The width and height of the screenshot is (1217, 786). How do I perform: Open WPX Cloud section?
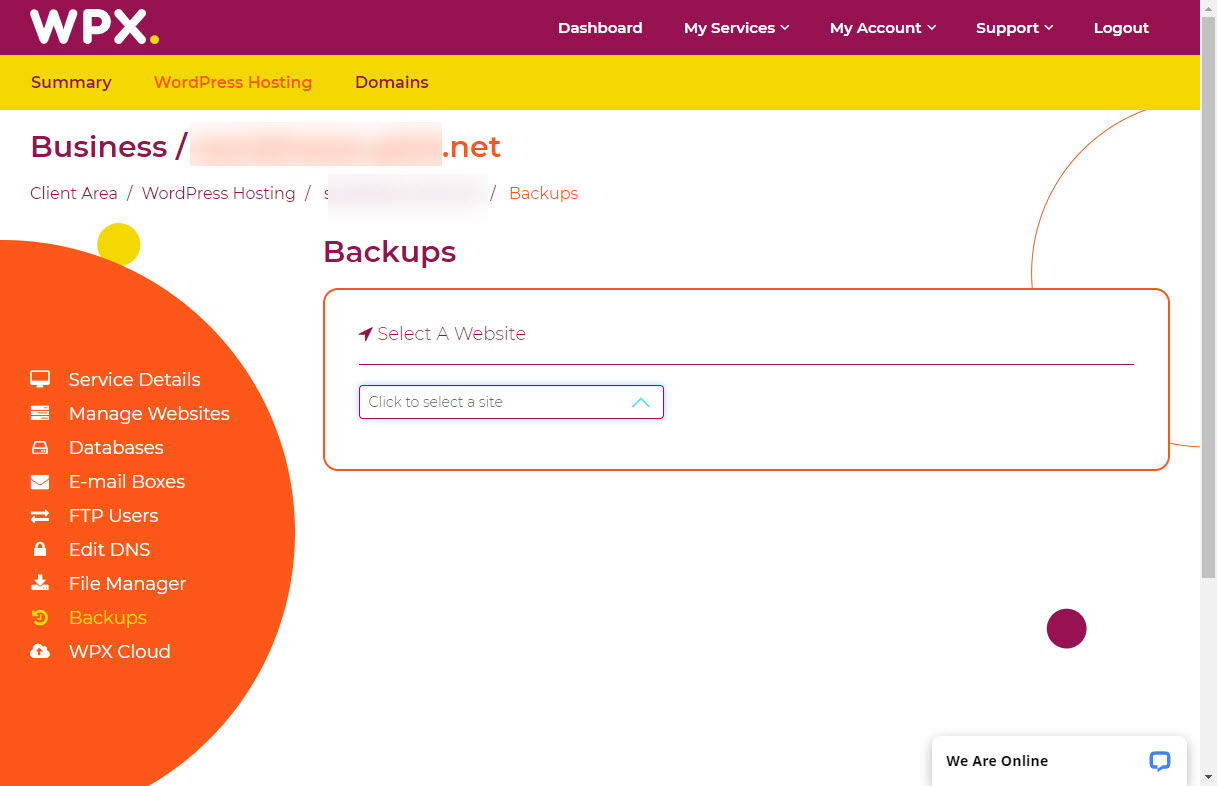pos(120,651)
